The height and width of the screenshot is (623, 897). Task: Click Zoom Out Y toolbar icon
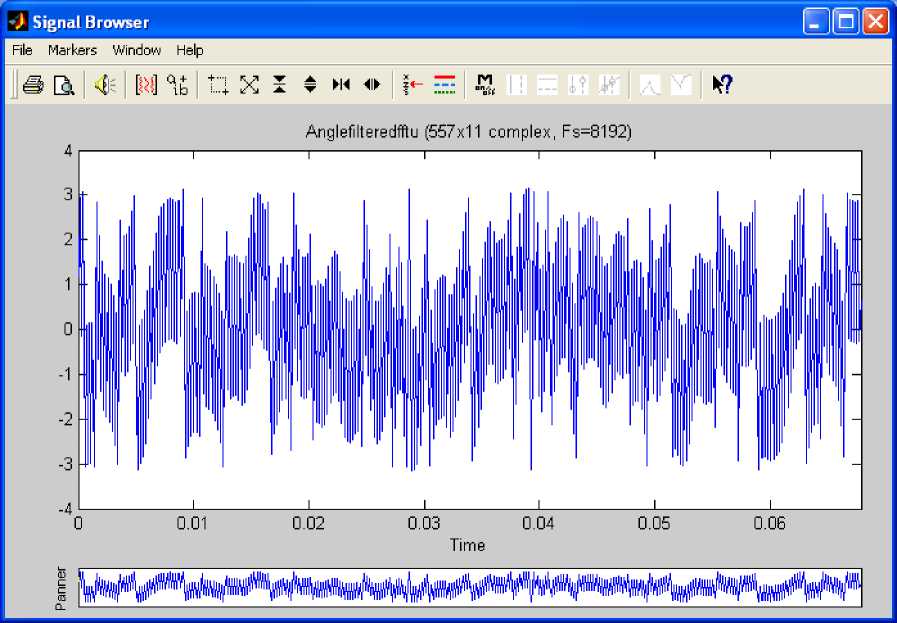310,86
